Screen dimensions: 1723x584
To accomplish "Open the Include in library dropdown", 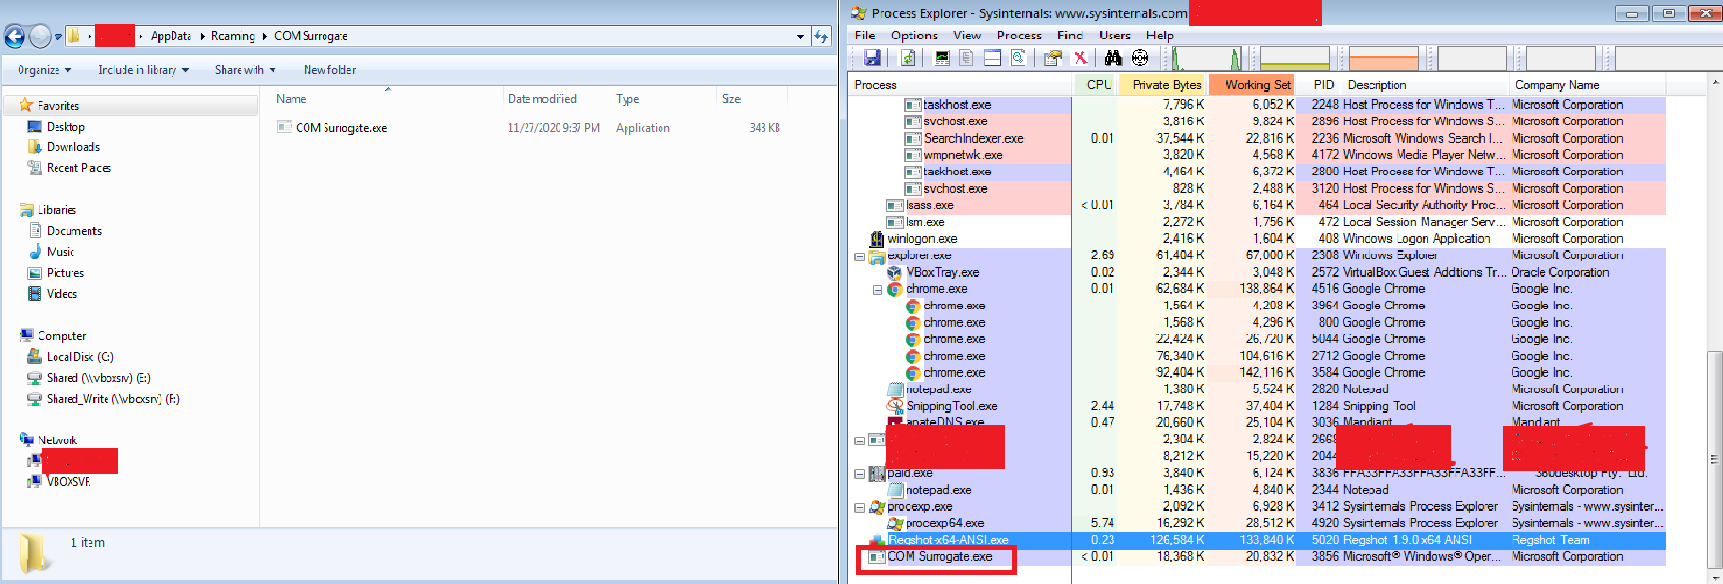I will [x=143, y=70].
